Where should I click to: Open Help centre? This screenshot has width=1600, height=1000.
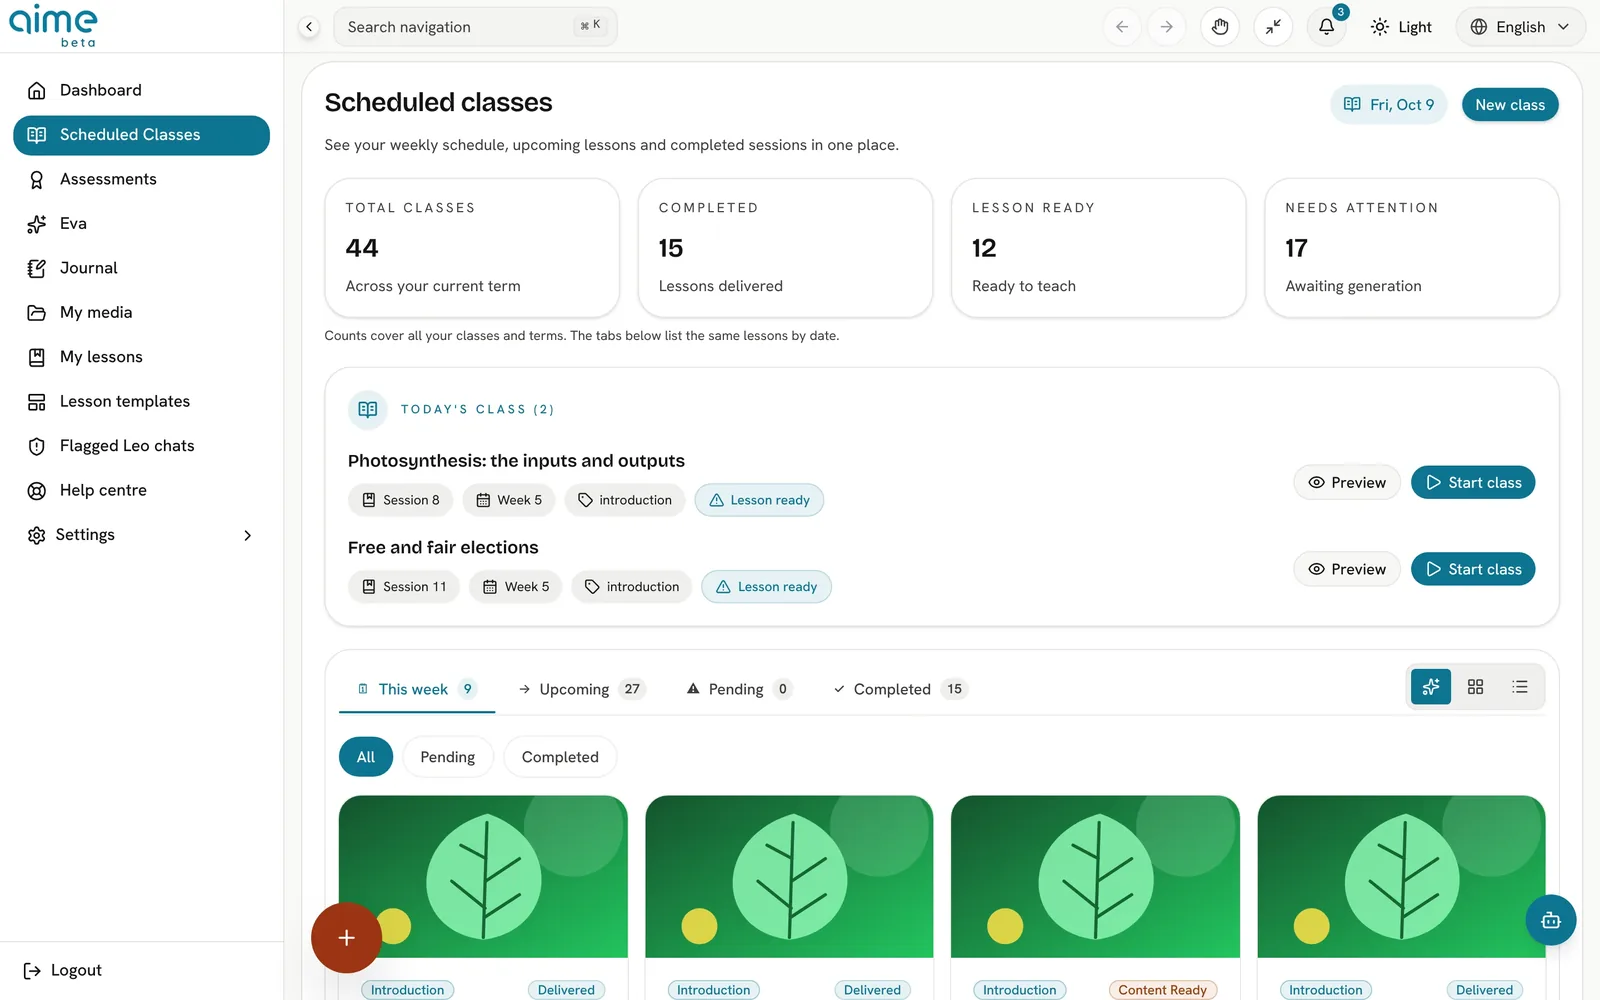tap(141, 490)
